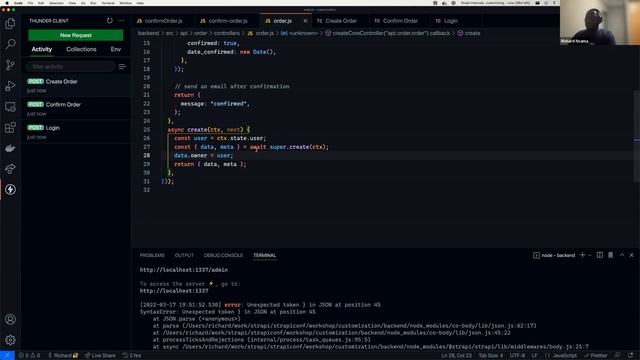Kill terminal with the trash icon
Image resolution: width=640 pixels, height=360 pixels.
[x=611, y=255]
